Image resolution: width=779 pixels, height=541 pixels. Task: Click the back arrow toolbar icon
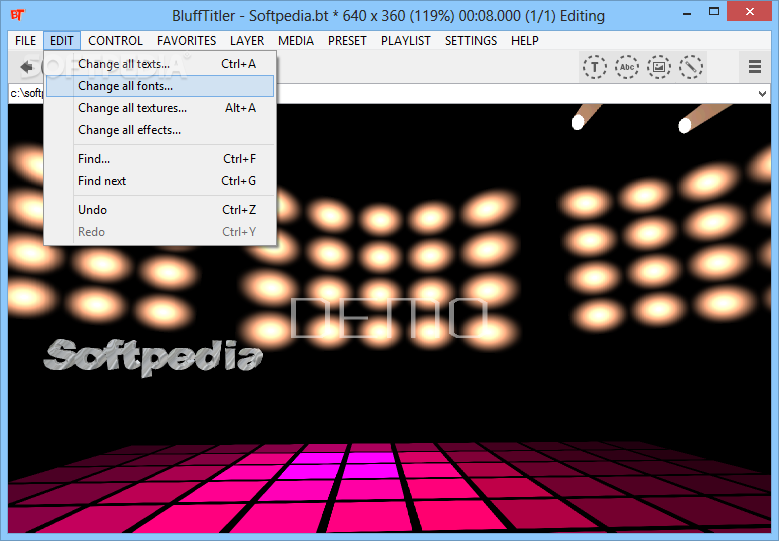coord(26,67)
